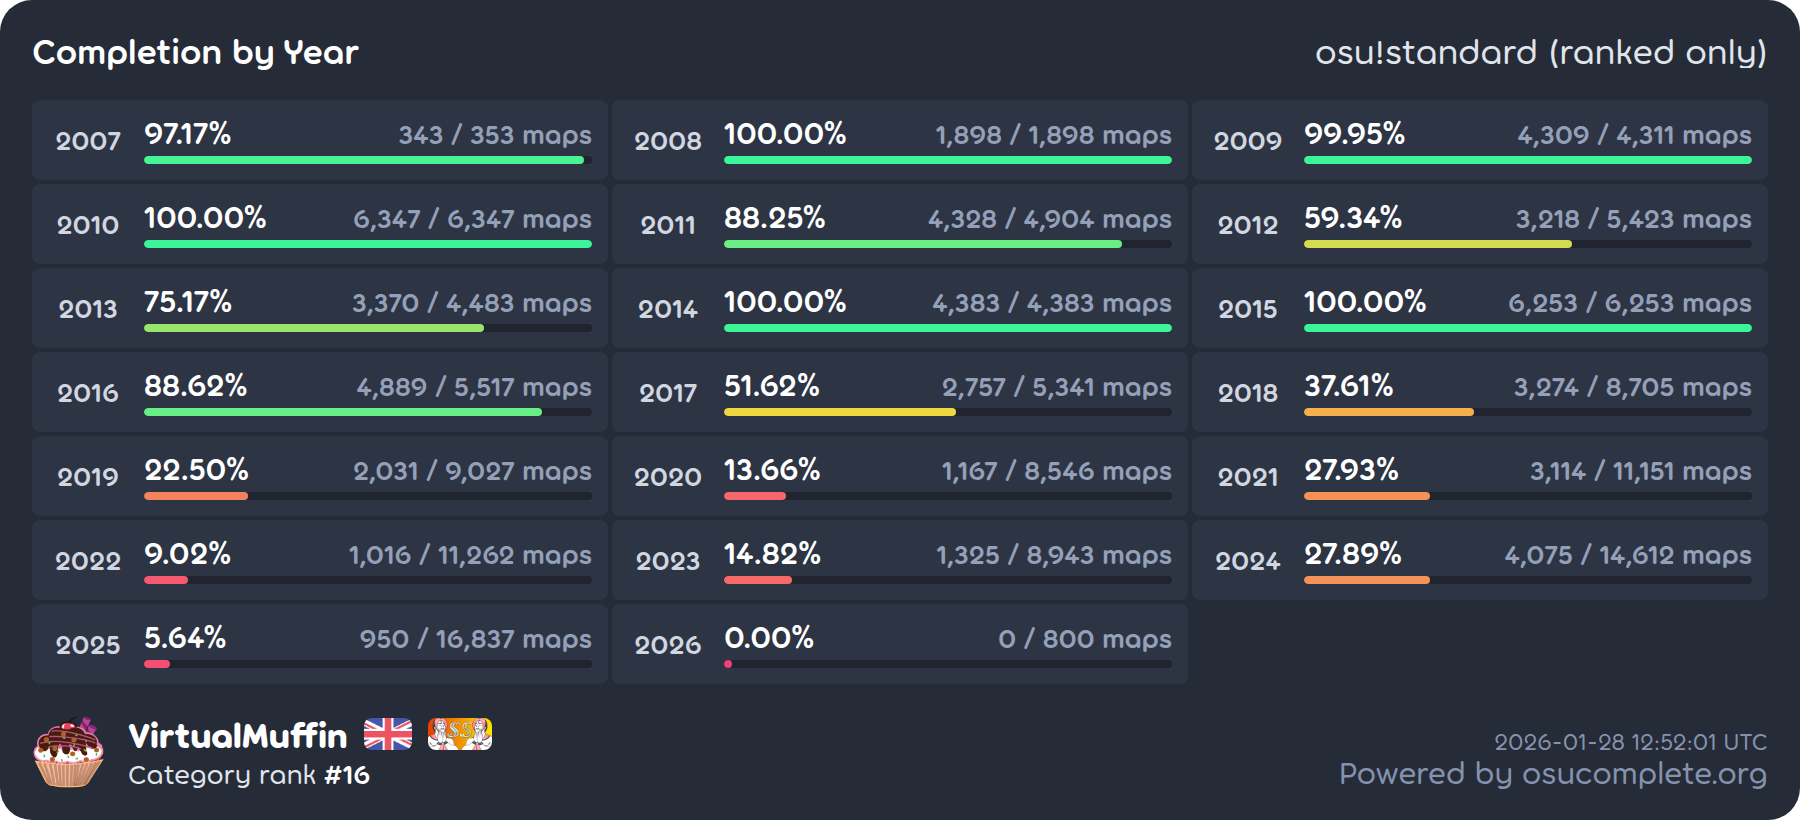Click the 2015 map count 6,253 / 6,253
The width and height of the screenshot is (1800, 820).
click(x=1629, y=303)
